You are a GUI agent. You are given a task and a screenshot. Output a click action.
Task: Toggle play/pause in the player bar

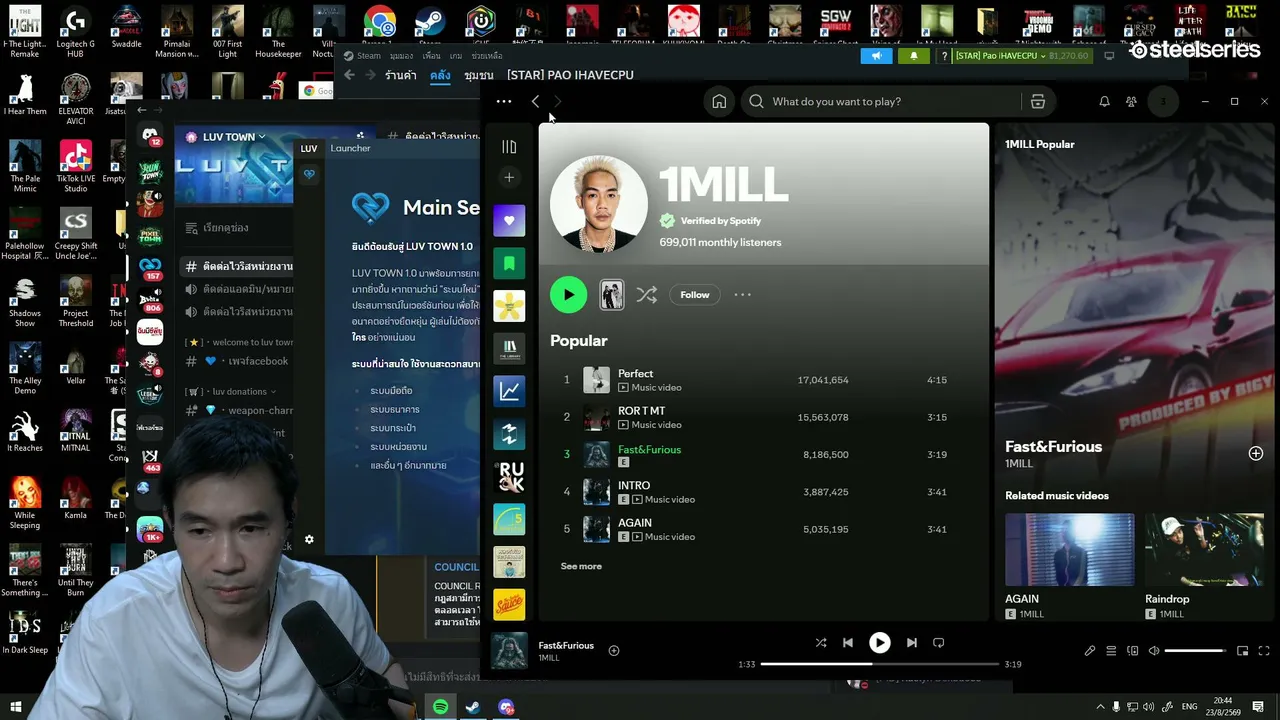tap(879, 643)
